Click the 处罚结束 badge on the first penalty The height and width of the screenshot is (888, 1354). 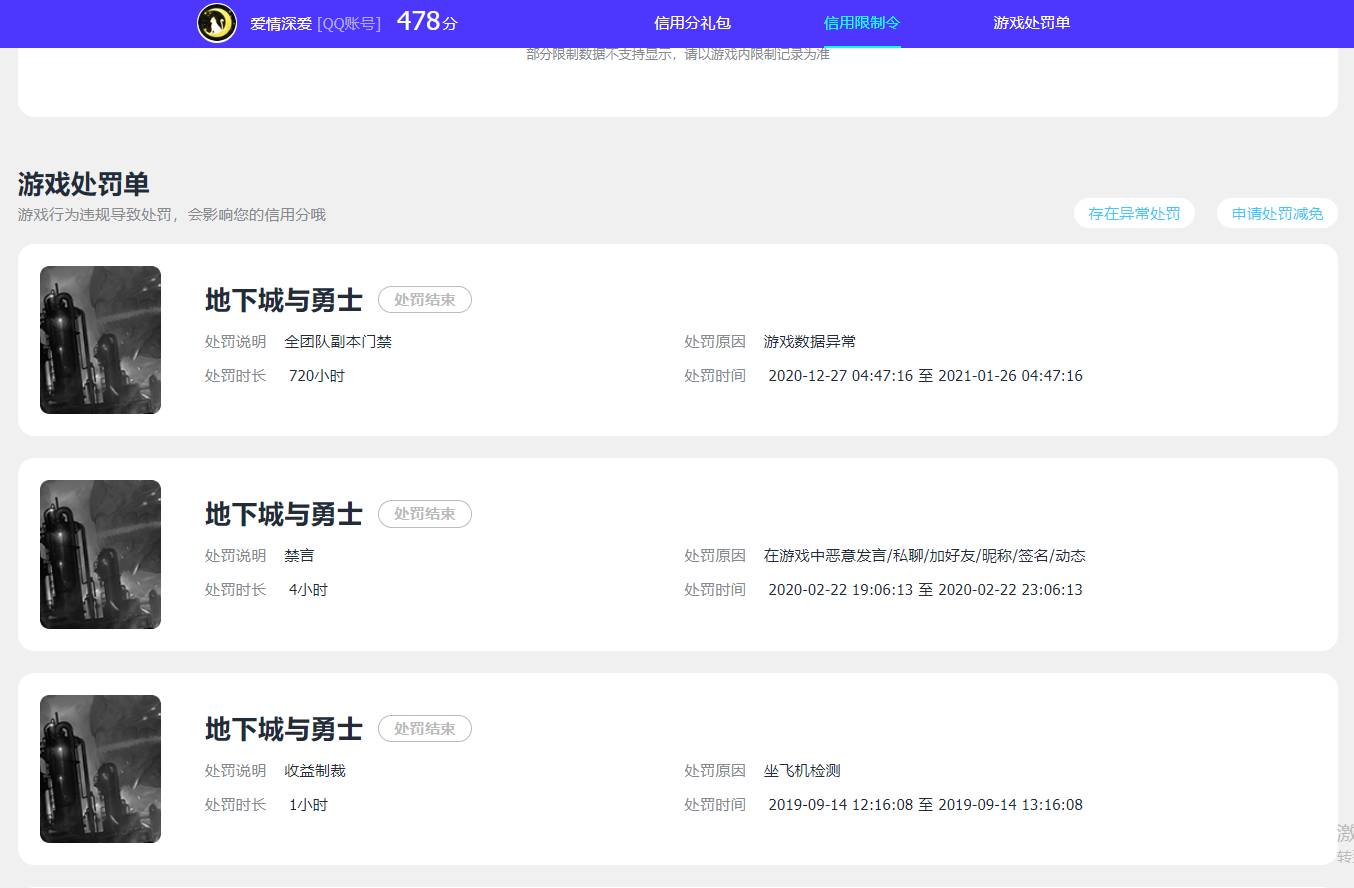[x=424, y=299]
